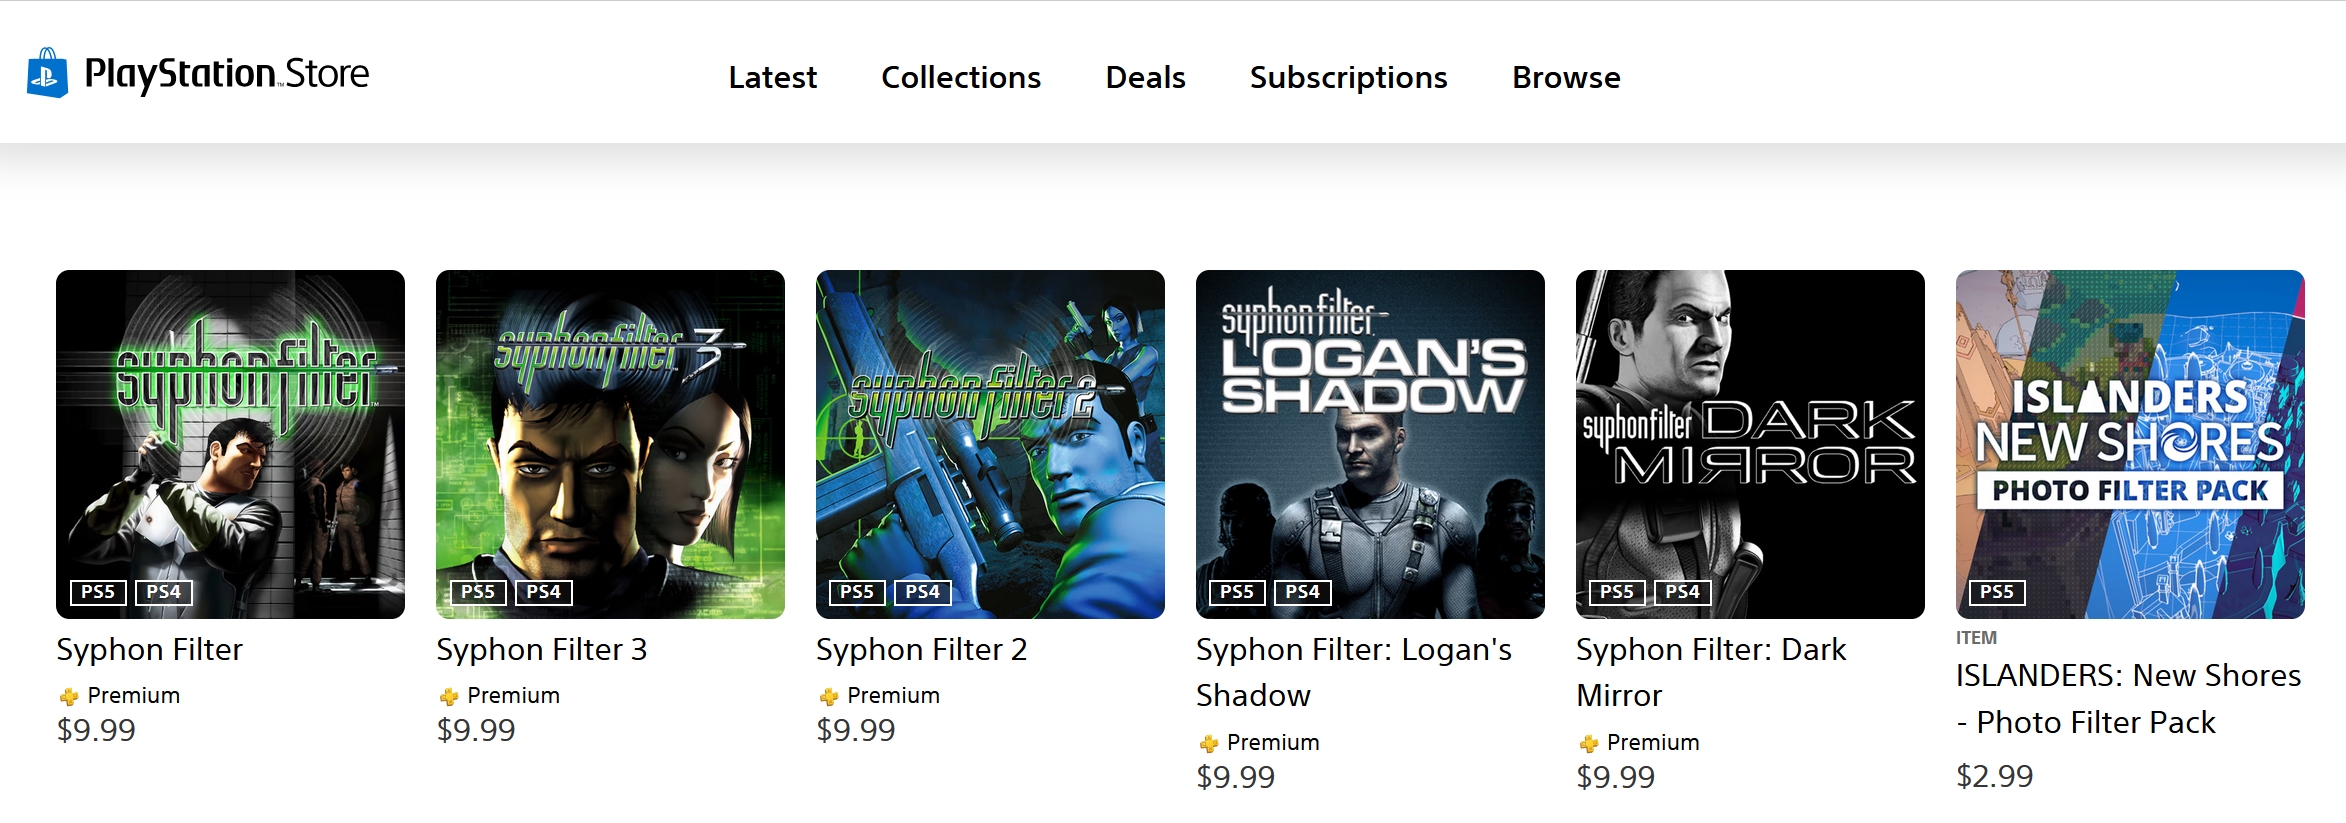Click the PS Plus icon under Logan's Shadow

click(1209, 743)
